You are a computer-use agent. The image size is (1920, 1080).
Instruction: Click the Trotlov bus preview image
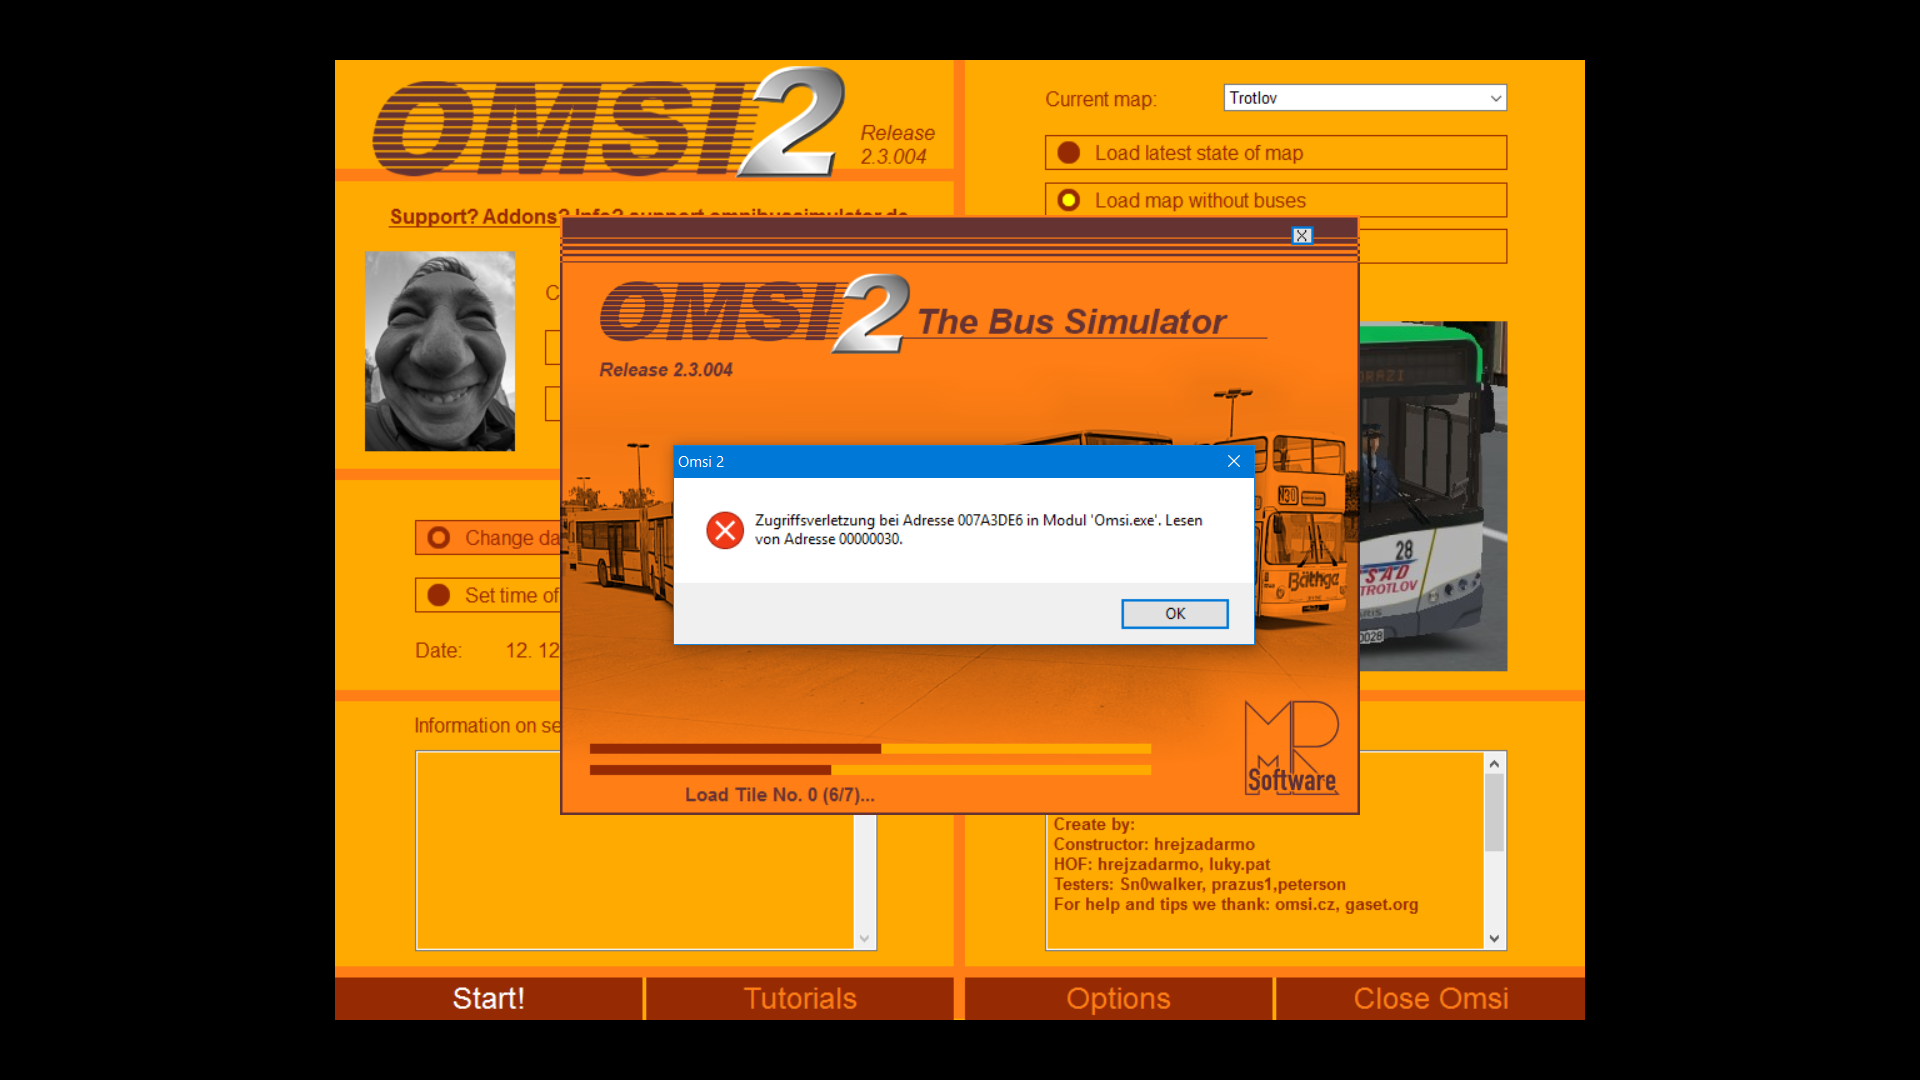(1432, 495)
